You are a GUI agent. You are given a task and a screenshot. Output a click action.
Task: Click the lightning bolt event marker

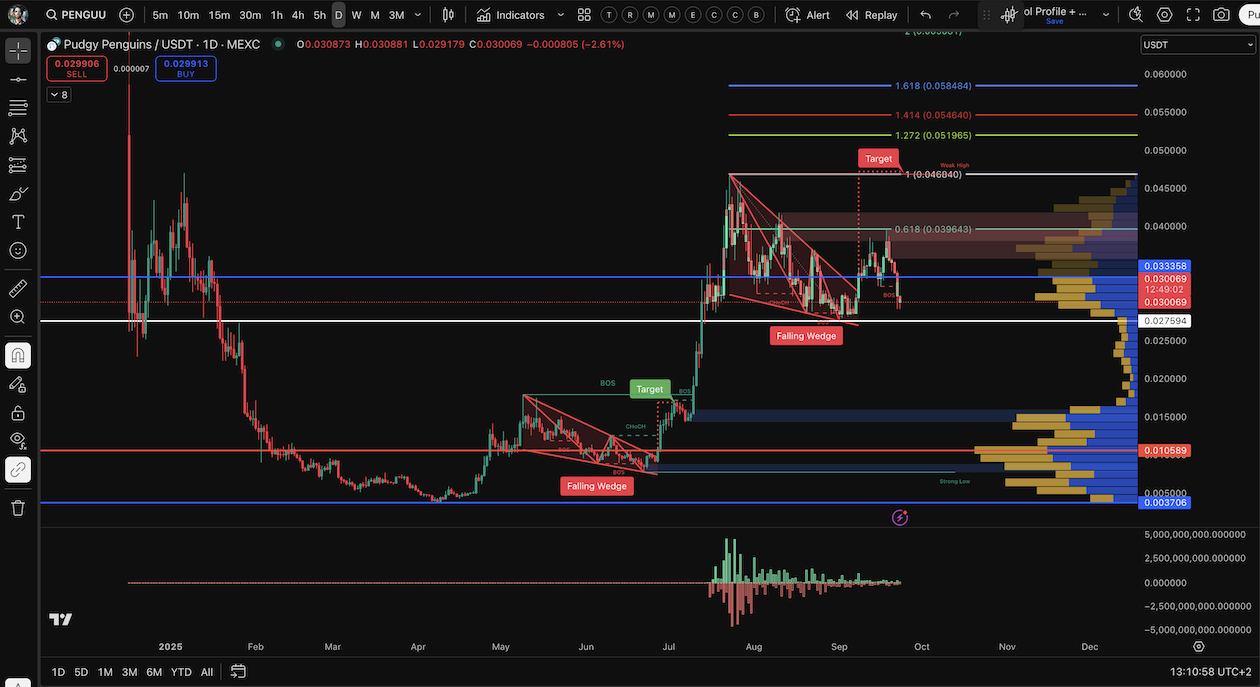coord(900,517)
